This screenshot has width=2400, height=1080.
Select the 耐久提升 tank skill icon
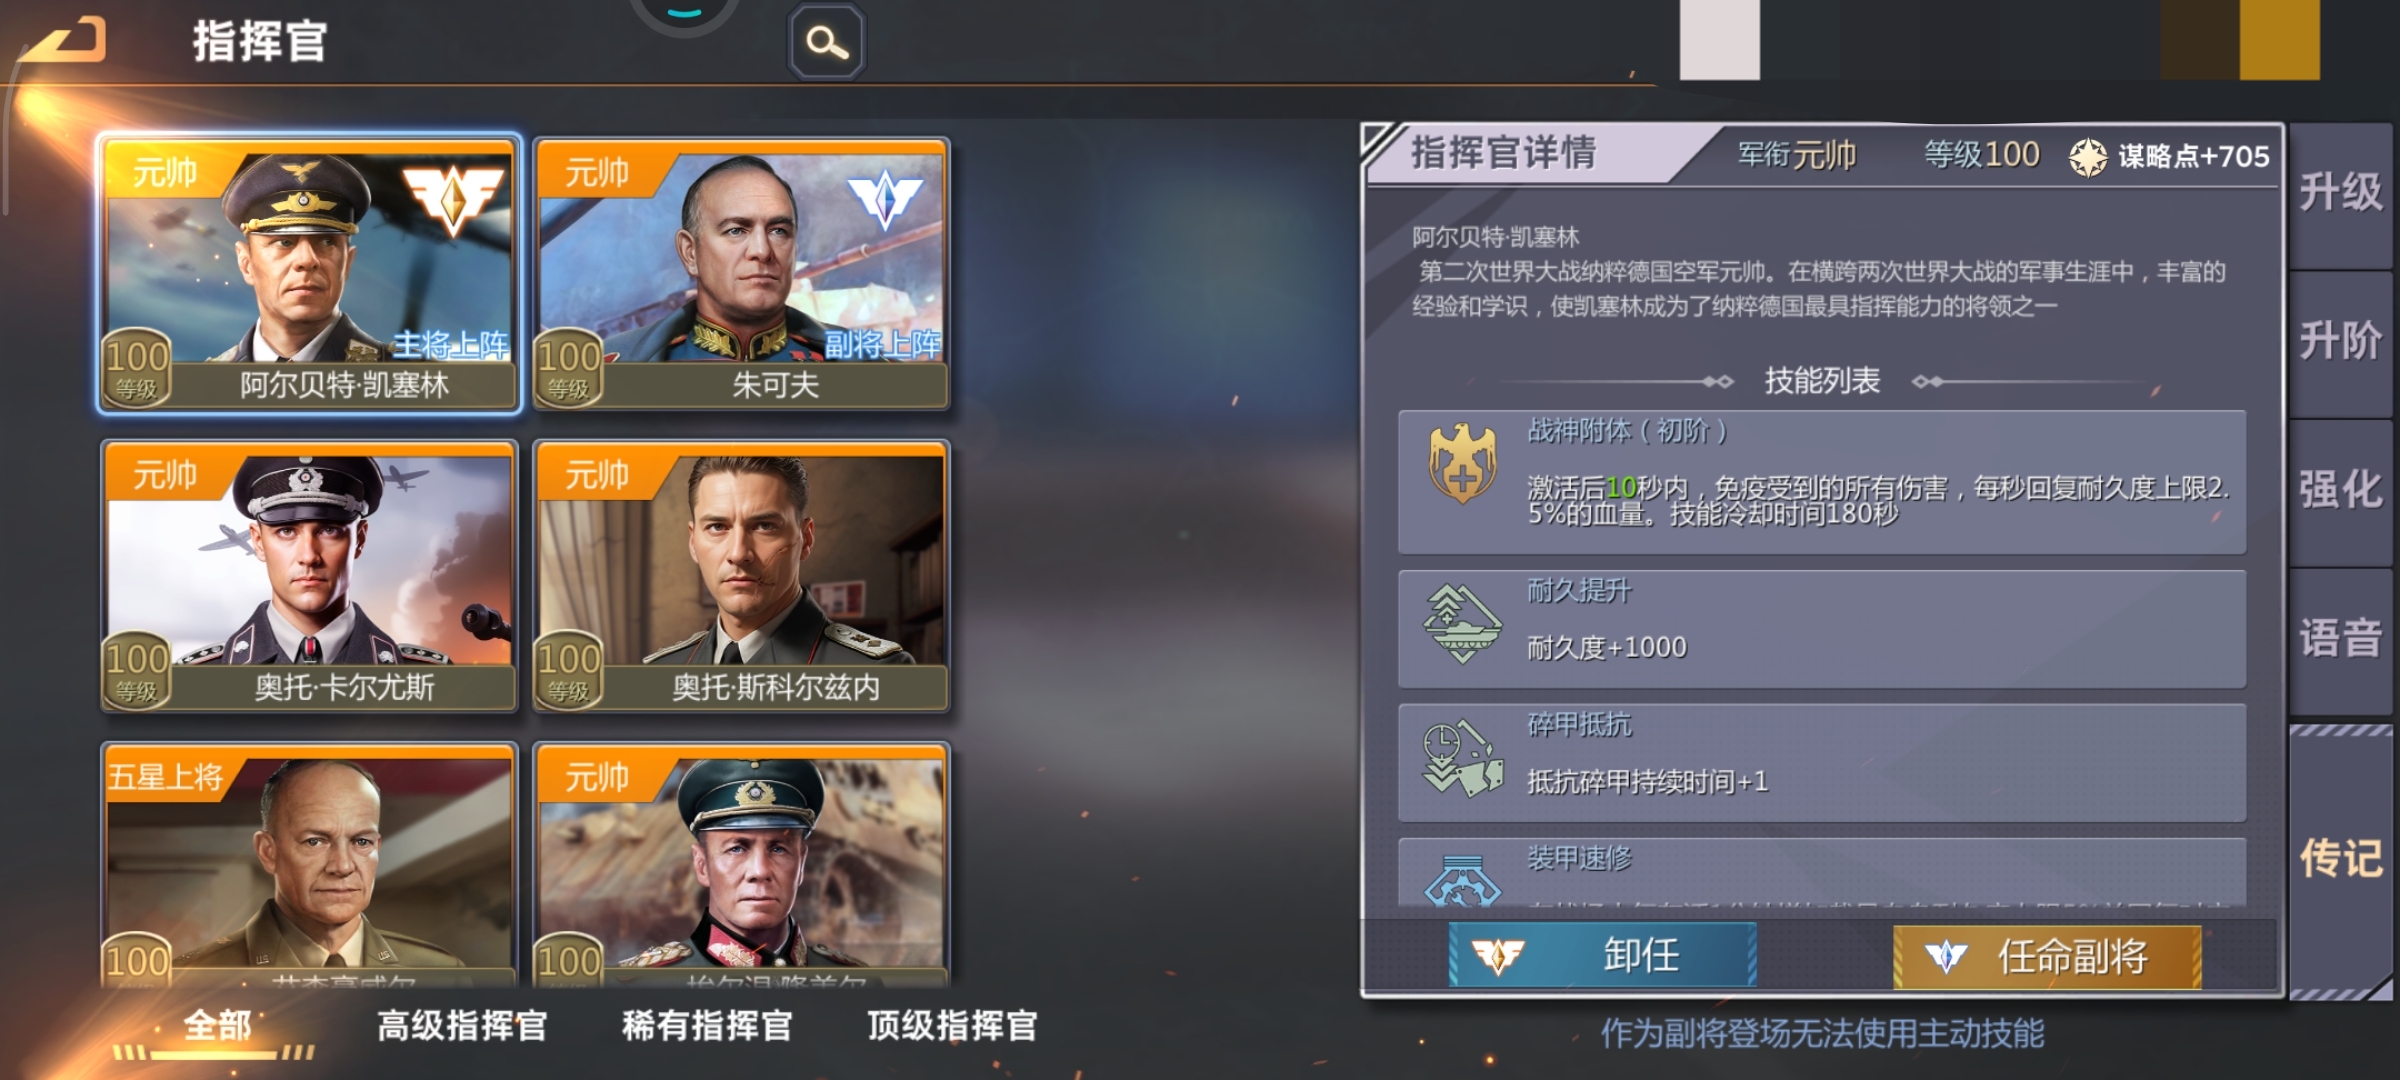pyautogui.click(x=1462, y=624)
